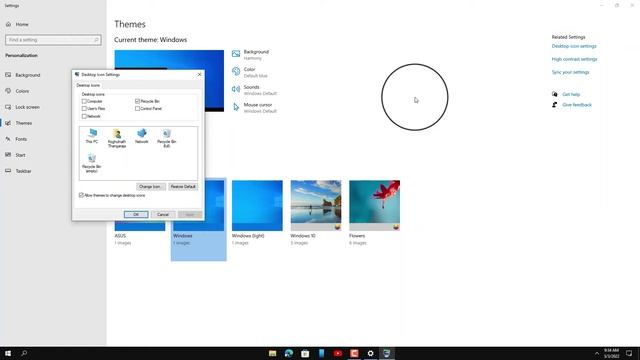Click the Mouse cursor option icon
This screenshot has height=360, width=640.
(x=236, y=107)
